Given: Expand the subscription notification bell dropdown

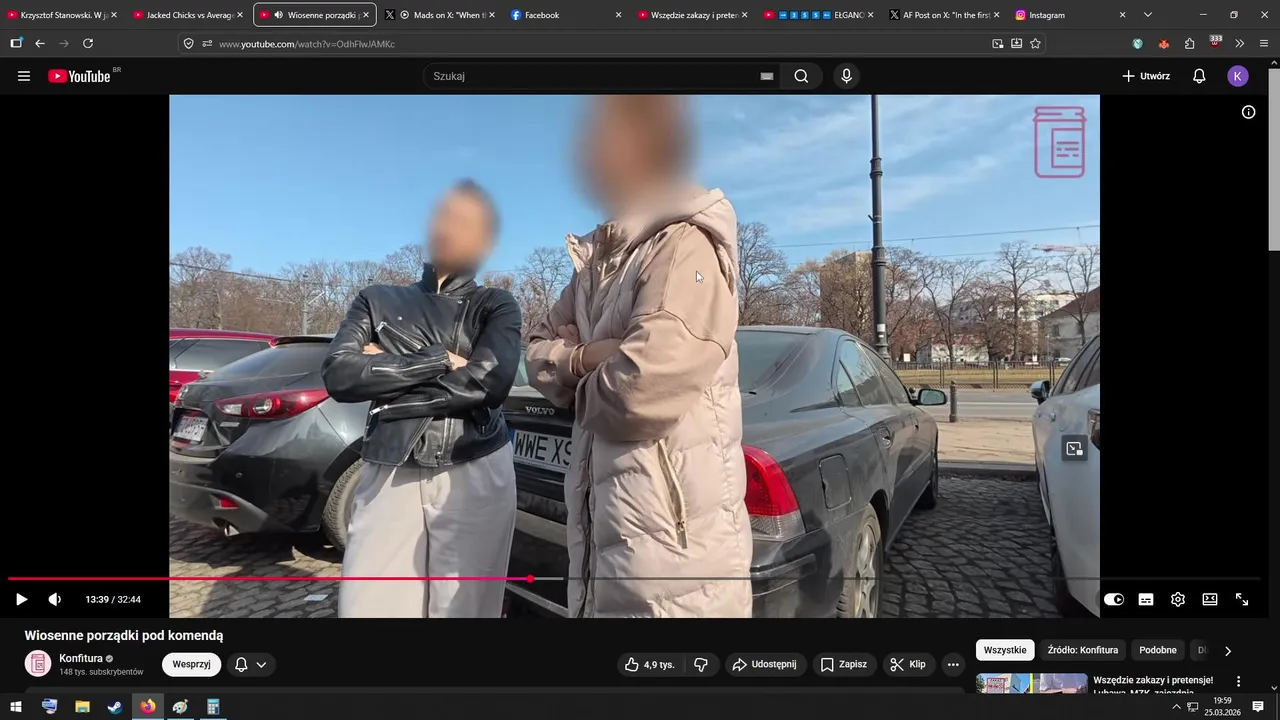Looking at the screenshot, I should click(251, 664).
